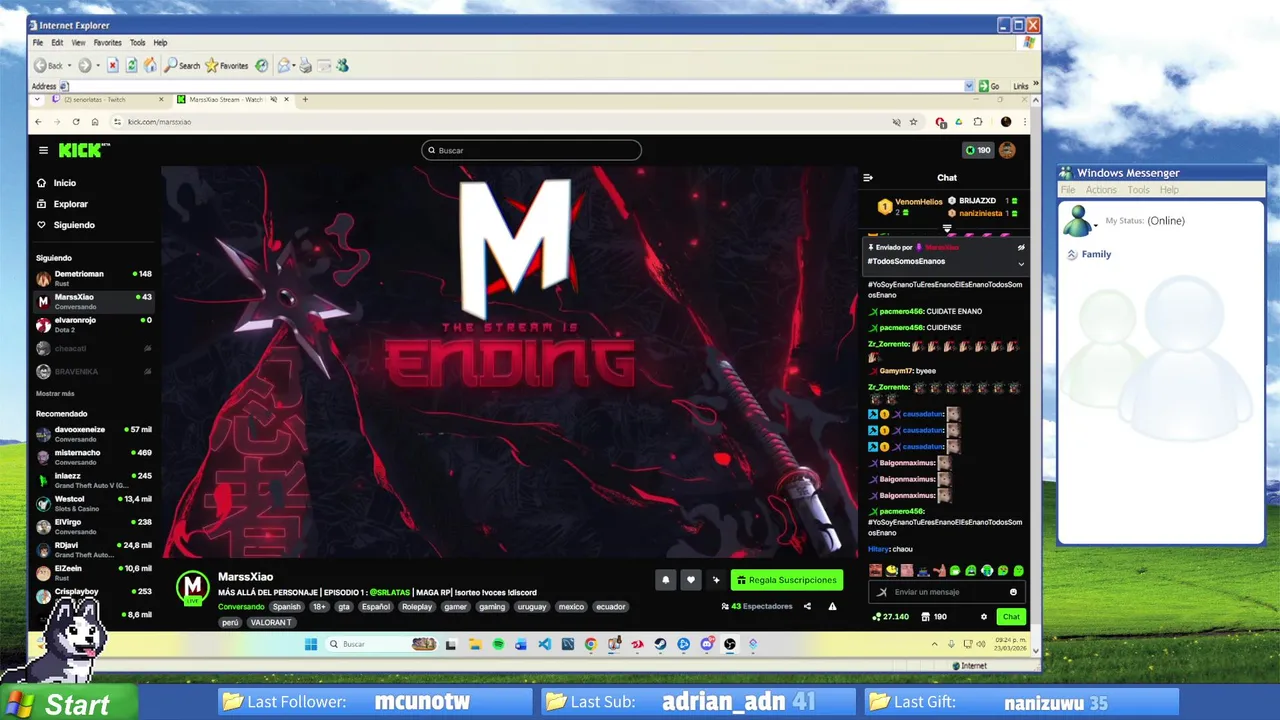The width and height of the screenshot is (1280, 720).
Task: Click the Windows 11 start icon in taskbar
Action: tap(311, 644)
